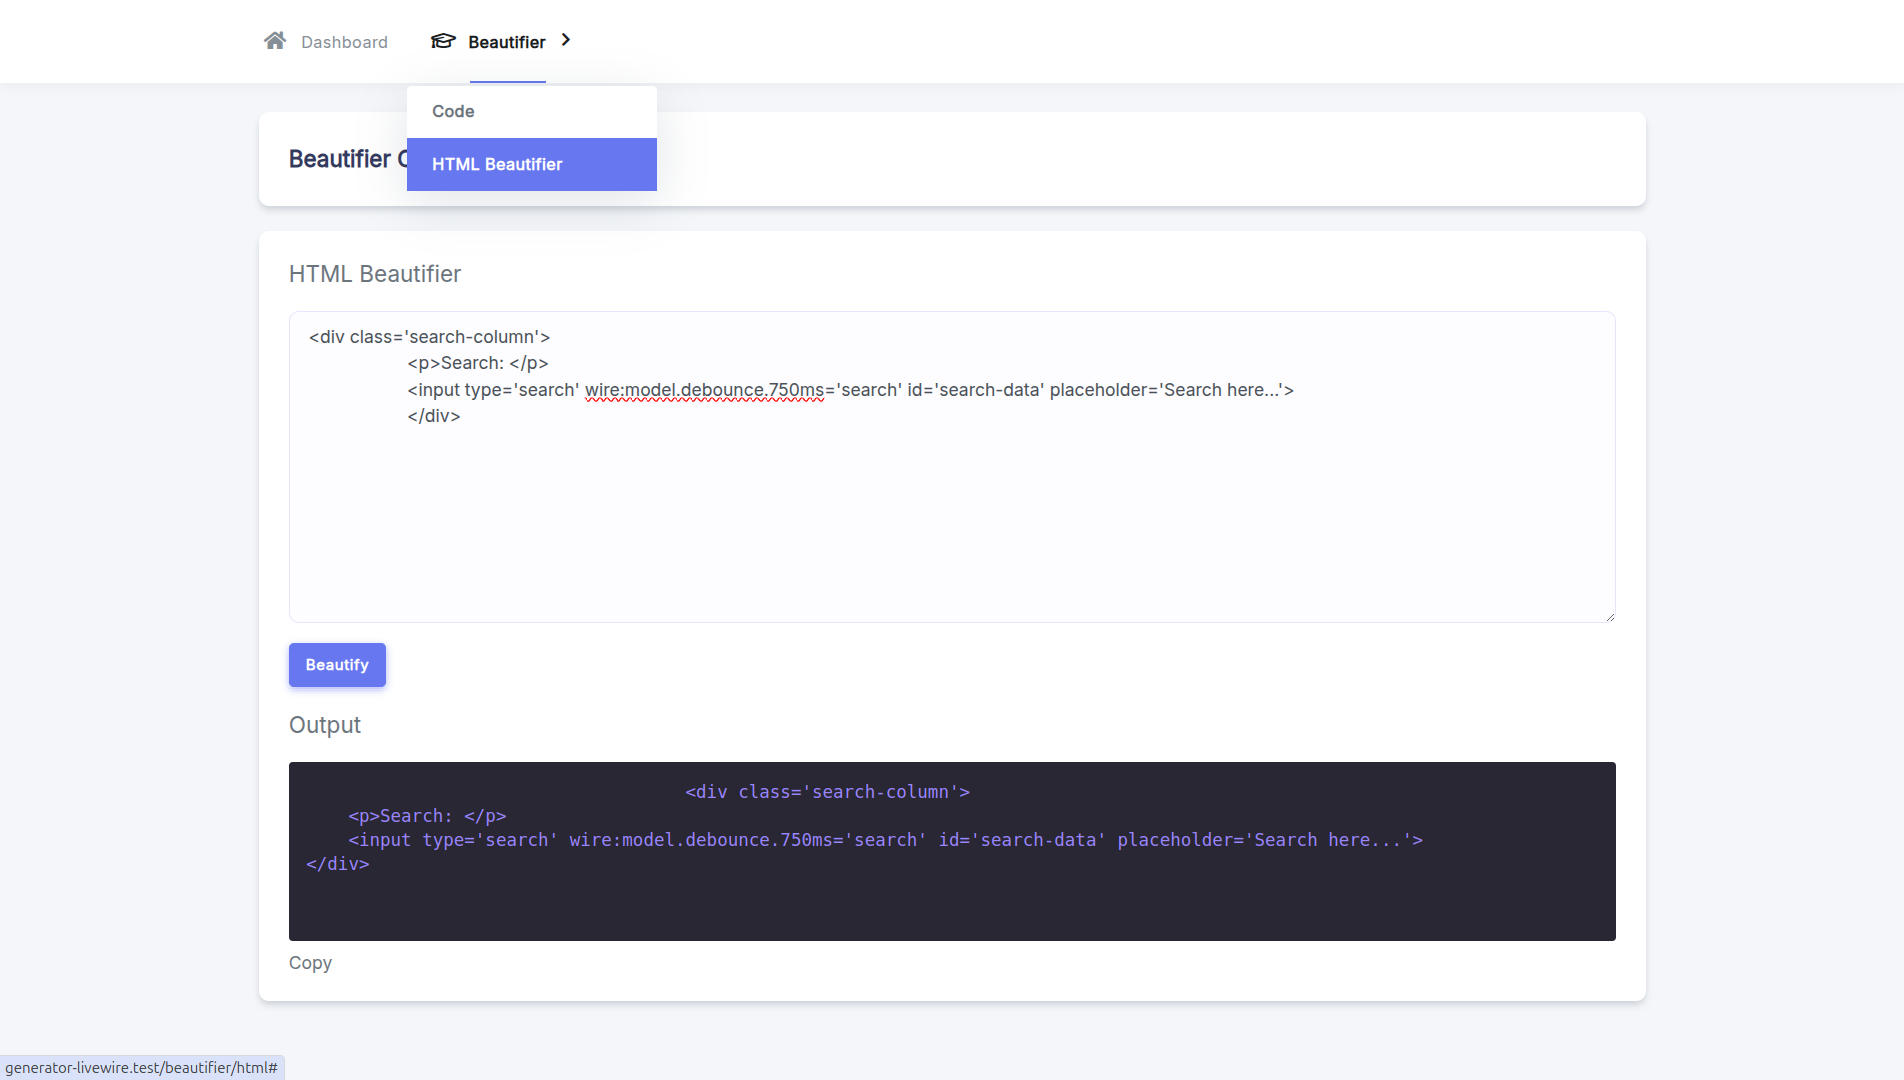Click the underlined wire:model.debounce.750ms text
This screenshot has width=1904, height=1080.
704,390
